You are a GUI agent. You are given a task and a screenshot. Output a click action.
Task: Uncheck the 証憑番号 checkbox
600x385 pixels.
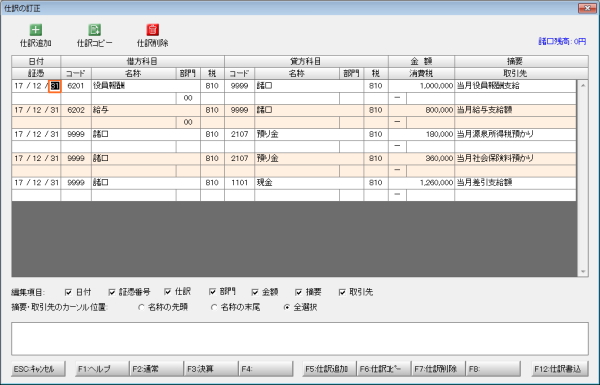click(x=112, y=292)
